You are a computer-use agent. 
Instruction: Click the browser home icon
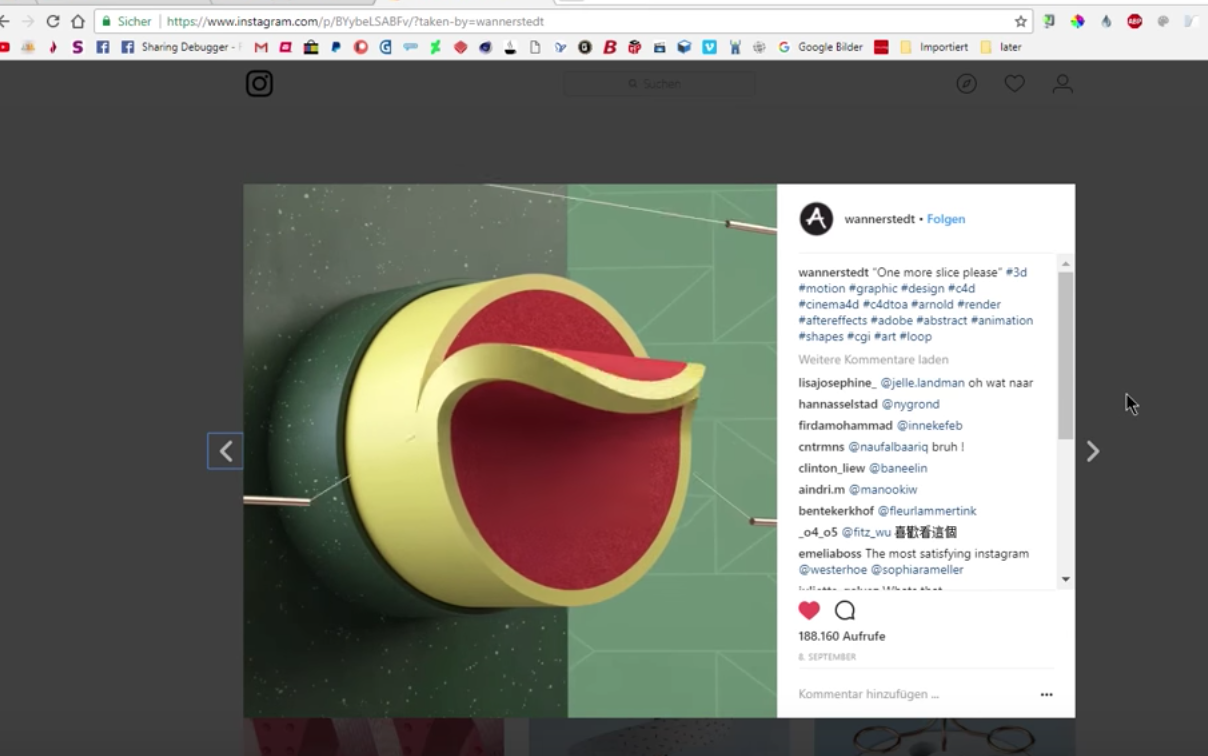[78, 21]
